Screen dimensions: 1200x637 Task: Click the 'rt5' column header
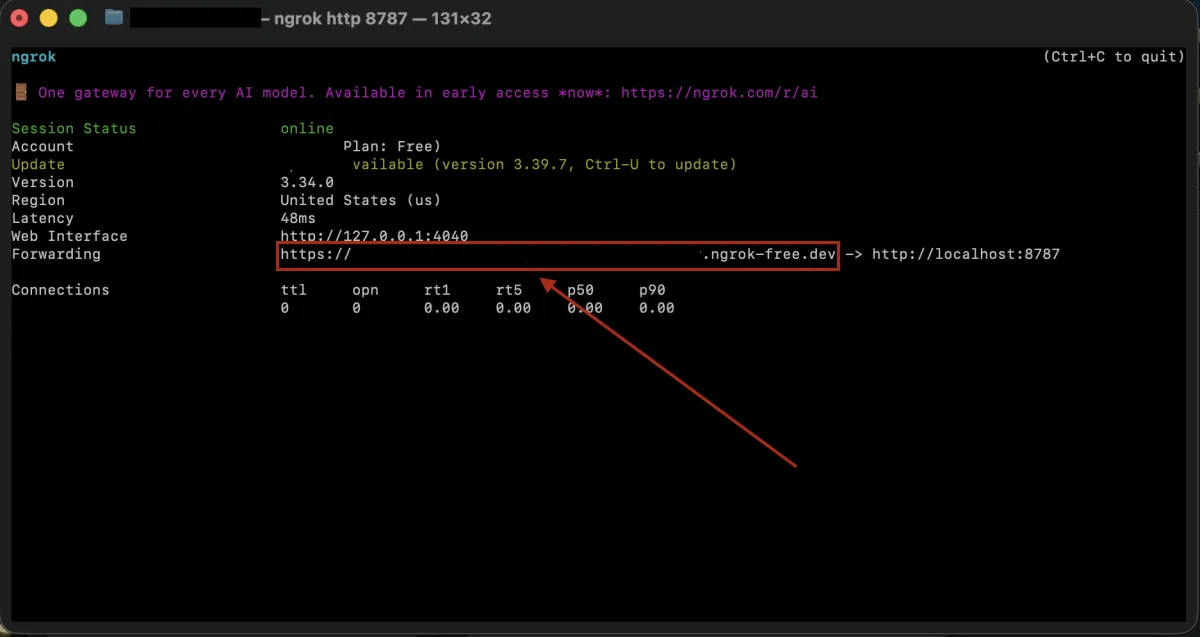[x=509, y=290]
